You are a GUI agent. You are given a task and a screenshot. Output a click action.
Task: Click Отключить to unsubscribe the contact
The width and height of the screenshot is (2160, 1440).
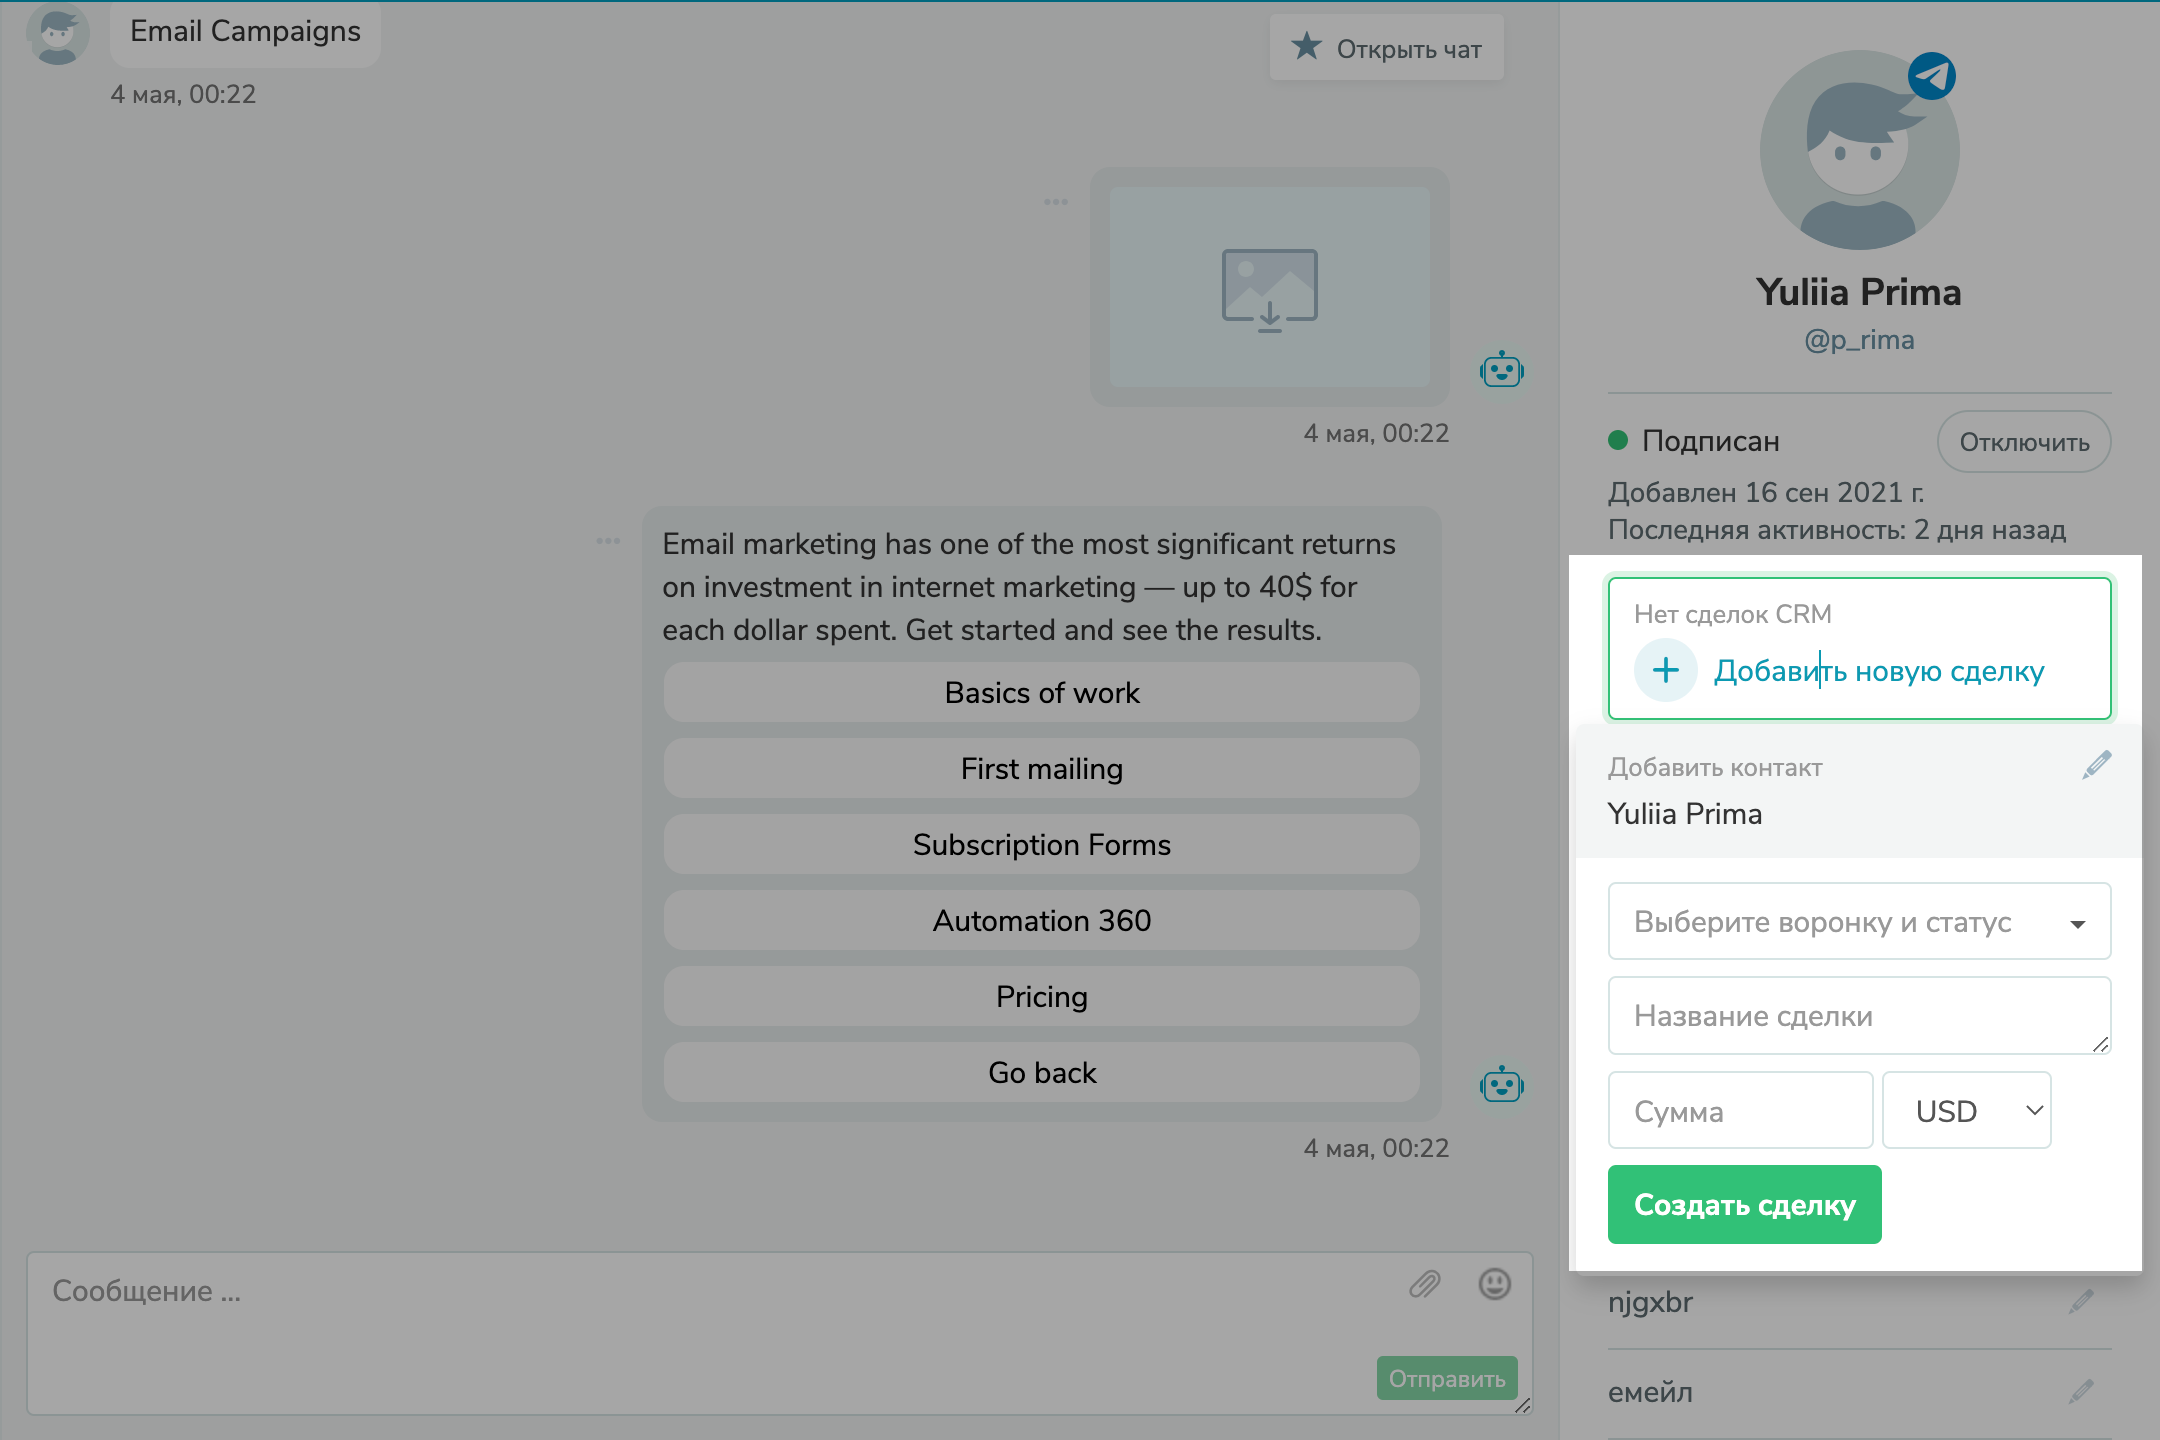pos(2022,441)
